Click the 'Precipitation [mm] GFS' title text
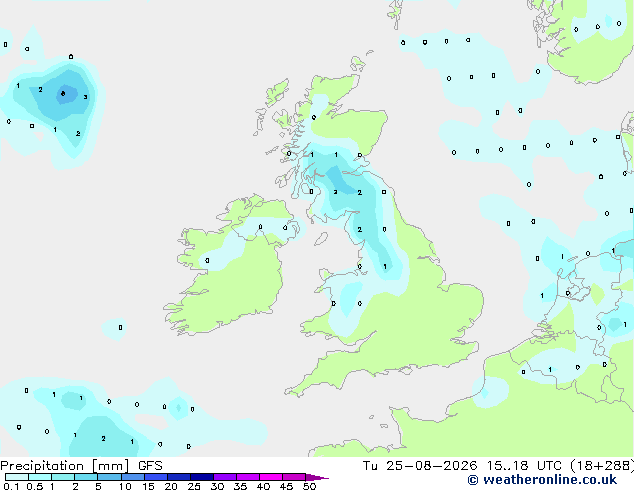 (81, 466)
